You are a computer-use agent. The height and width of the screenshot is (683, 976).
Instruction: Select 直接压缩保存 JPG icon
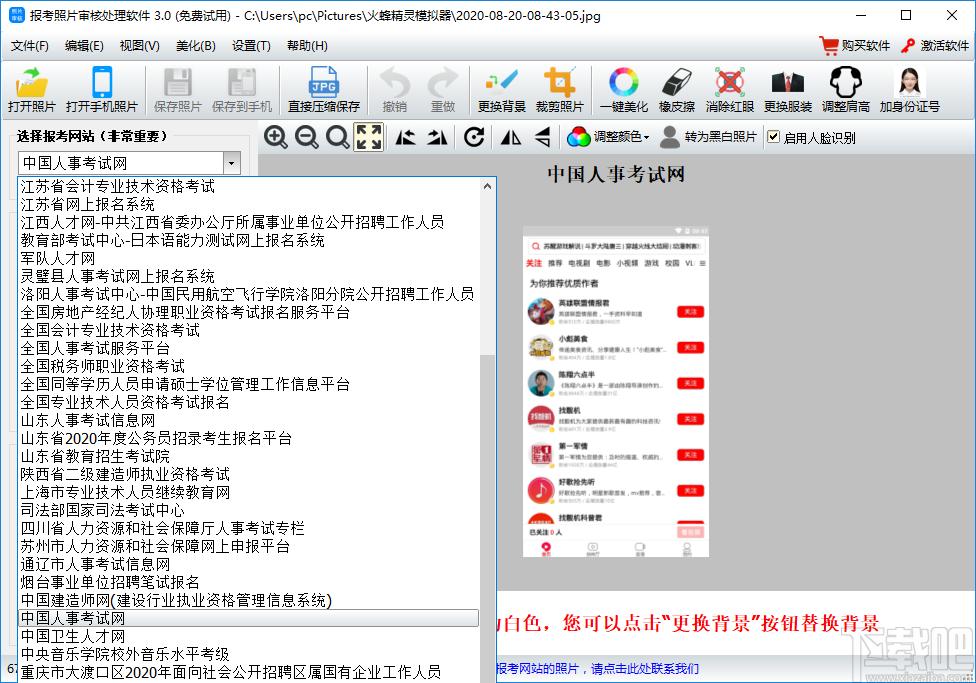(324, 89)
